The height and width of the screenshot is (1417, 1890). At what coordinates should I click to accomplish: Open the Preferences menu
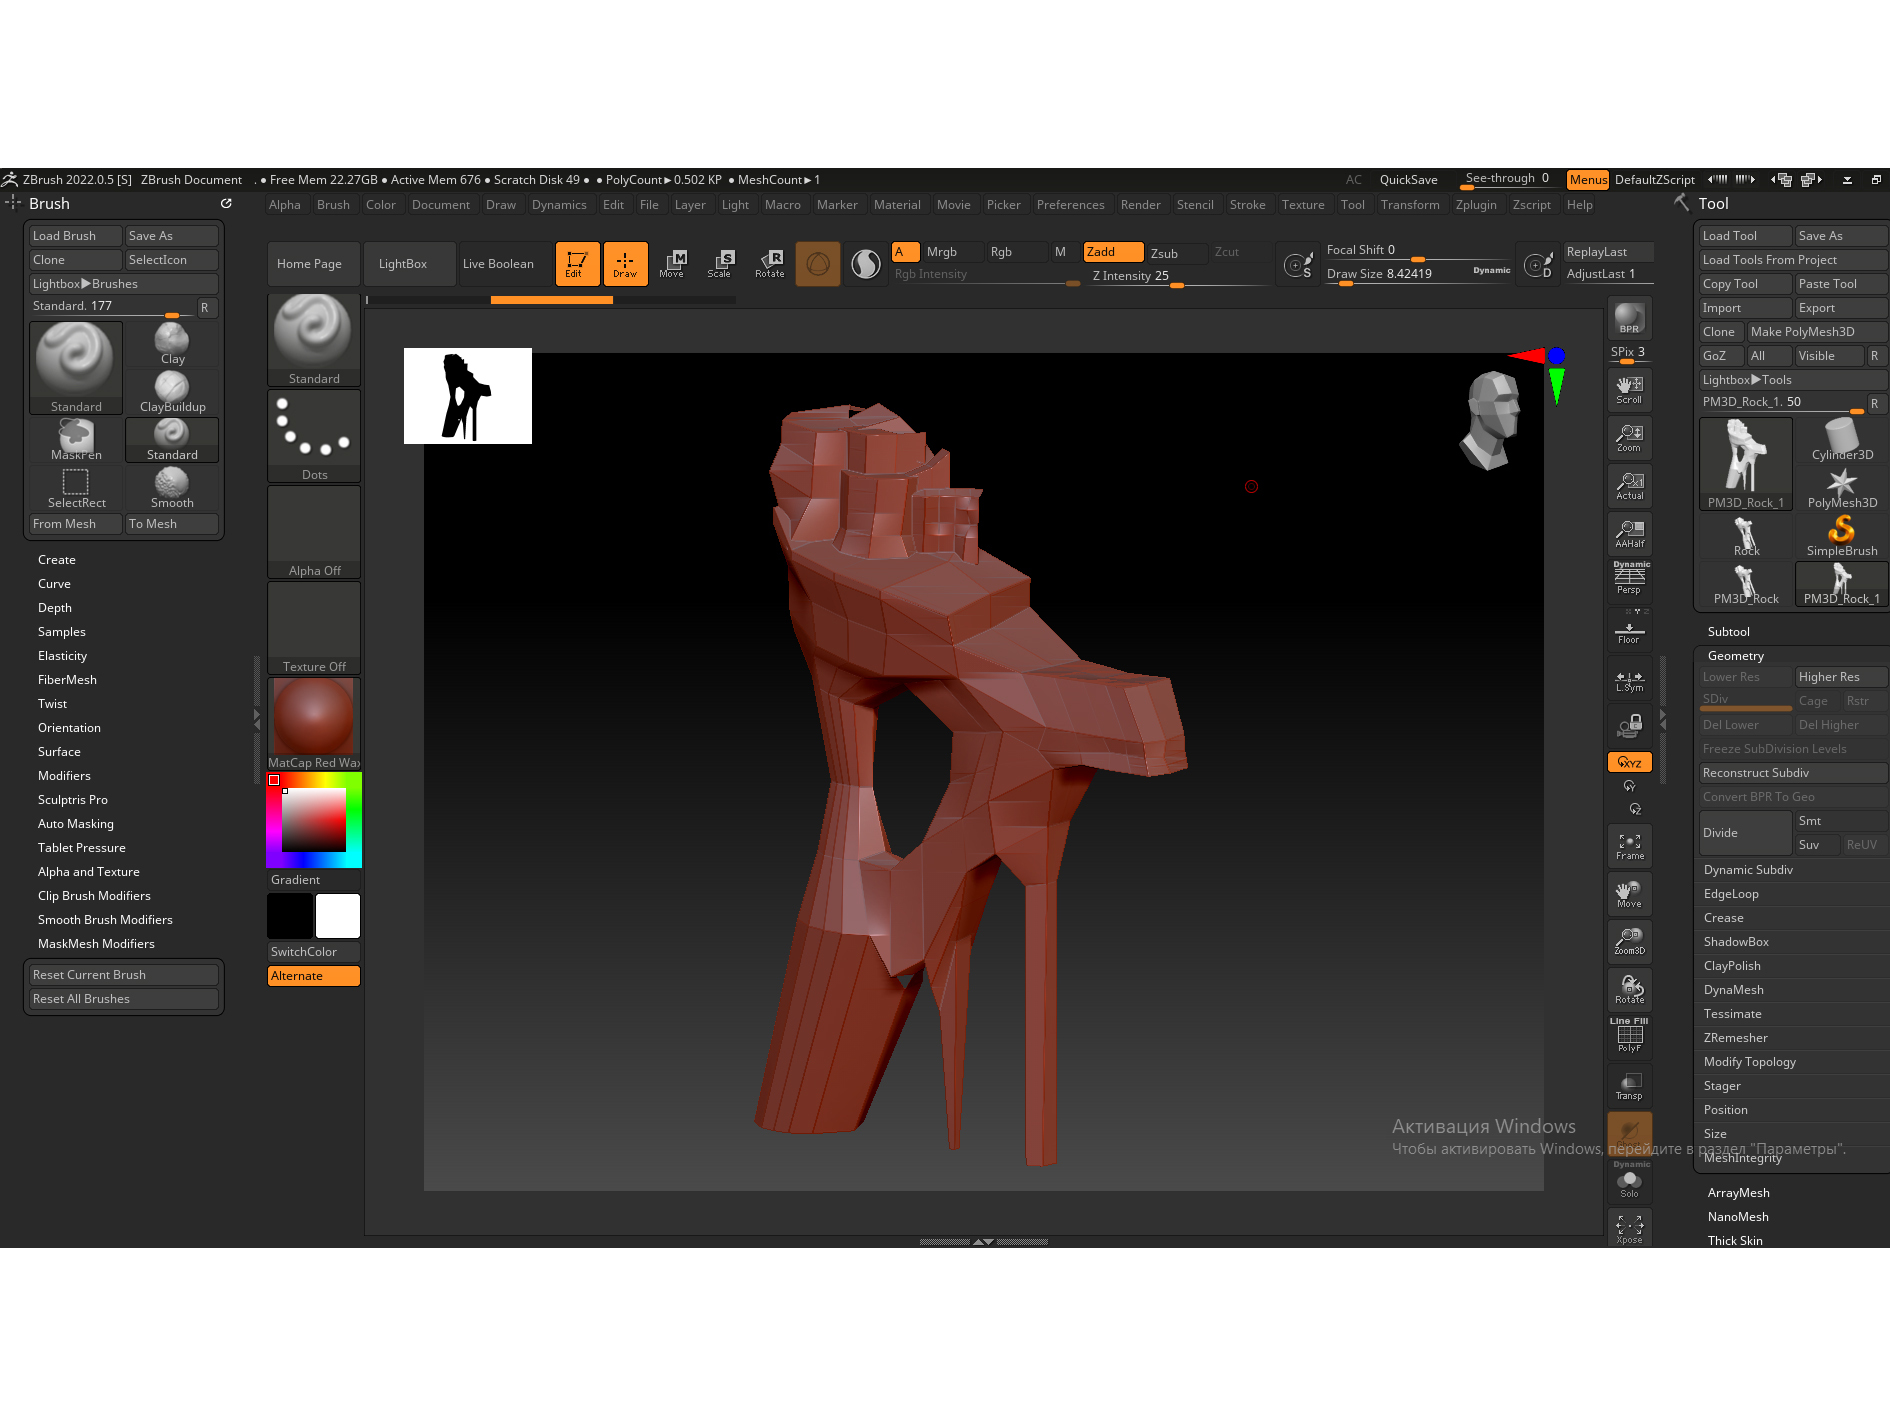coord(1070,205)
